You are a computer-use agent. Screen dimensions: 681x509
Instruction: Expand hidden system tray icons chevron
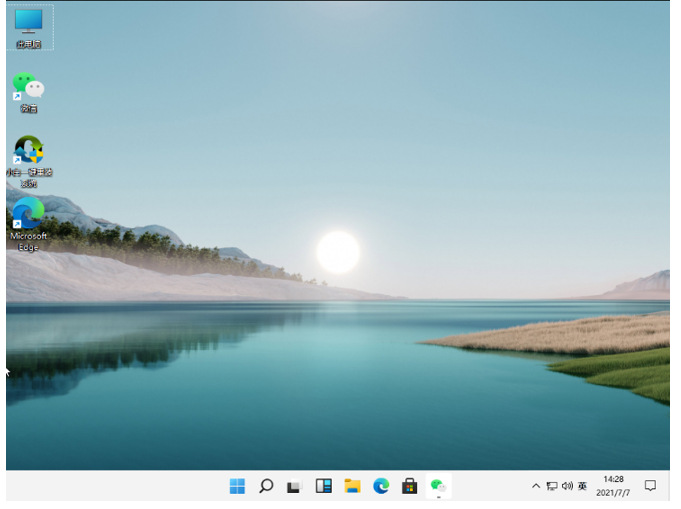coord(536,486)
